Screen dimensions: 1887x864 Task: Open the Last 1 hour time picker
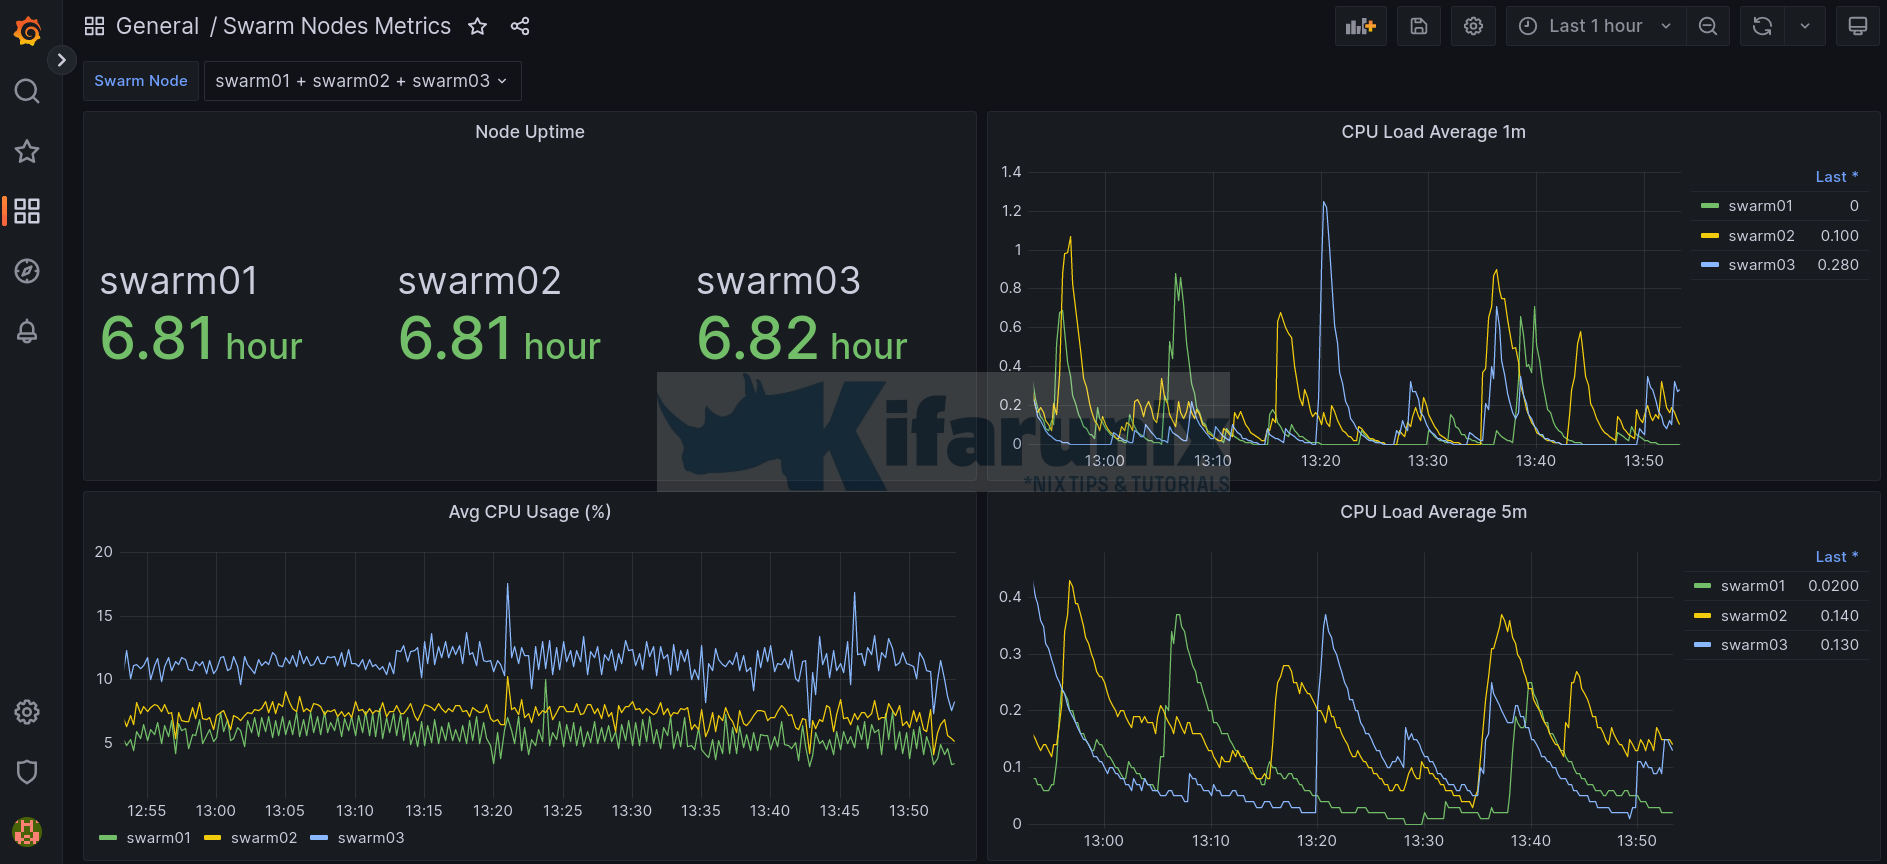[1595, 26]
